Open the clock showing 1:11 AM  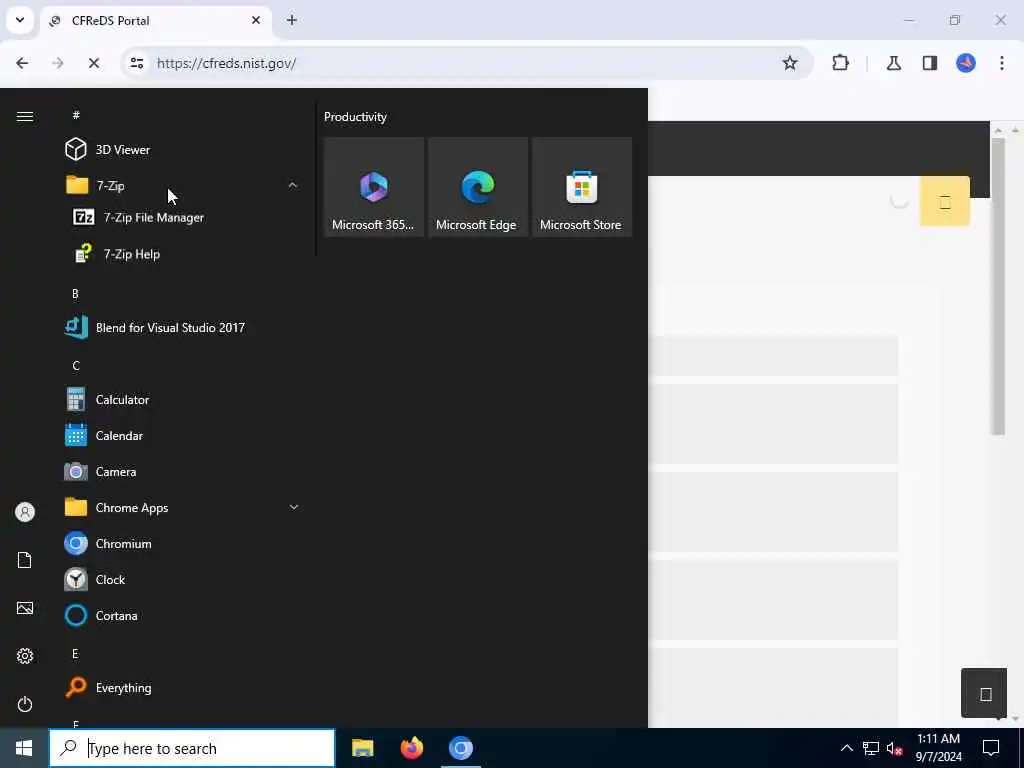tap(938, 748)
